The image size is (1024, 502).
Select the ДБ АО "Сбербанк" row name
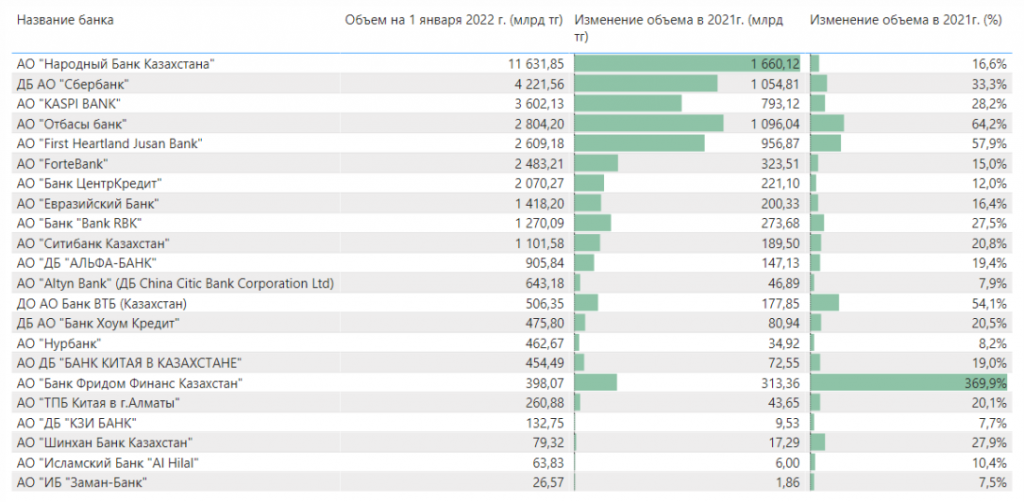coord(73,84)
